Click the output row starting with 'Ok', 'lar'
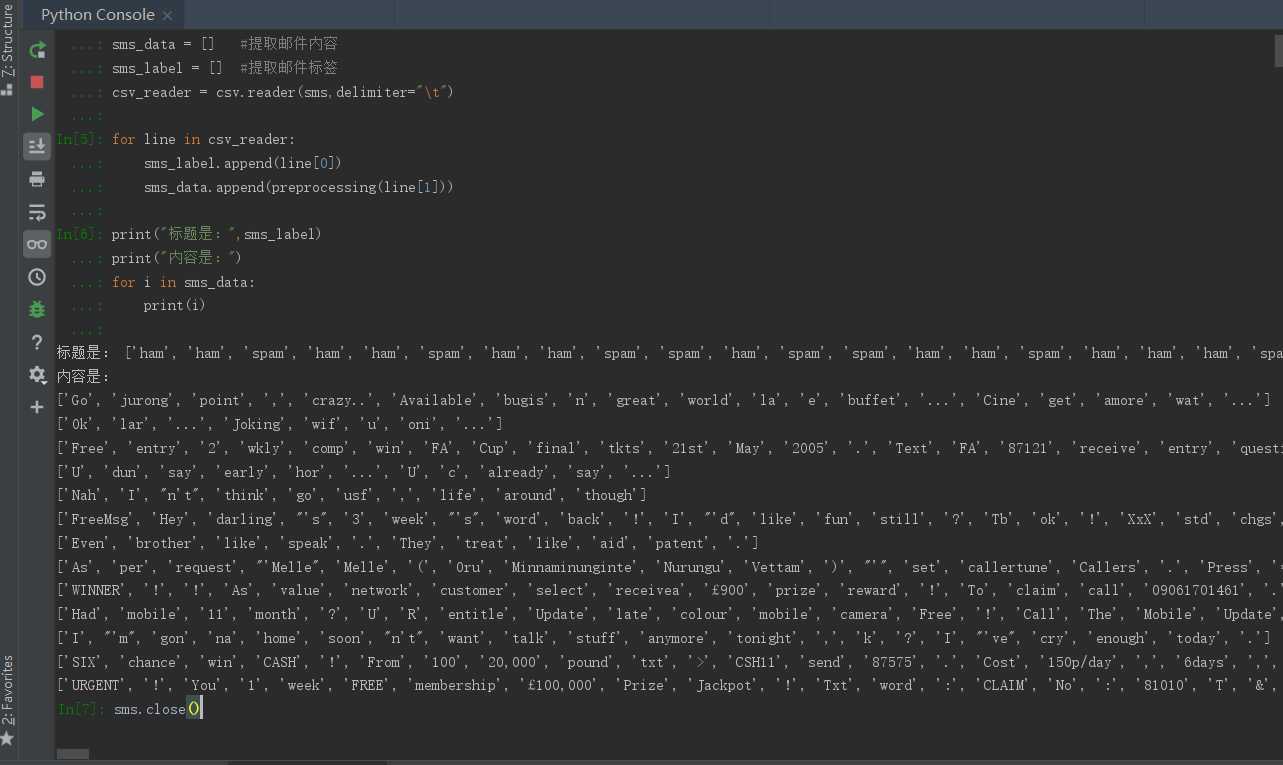 pyautogui.click(x=280, y=424)
